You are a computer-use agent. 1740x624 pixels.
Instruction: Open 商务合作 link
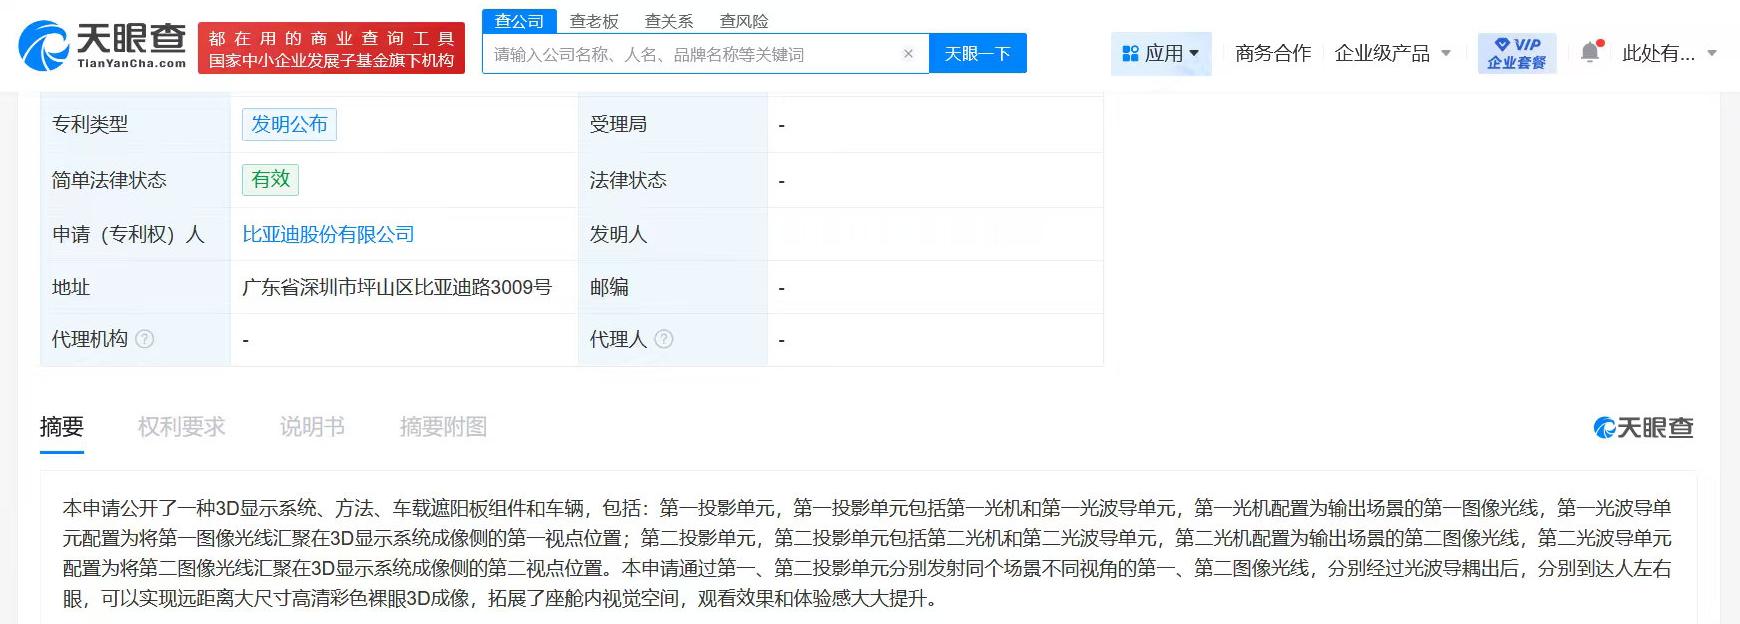(x=1272, y=53)
